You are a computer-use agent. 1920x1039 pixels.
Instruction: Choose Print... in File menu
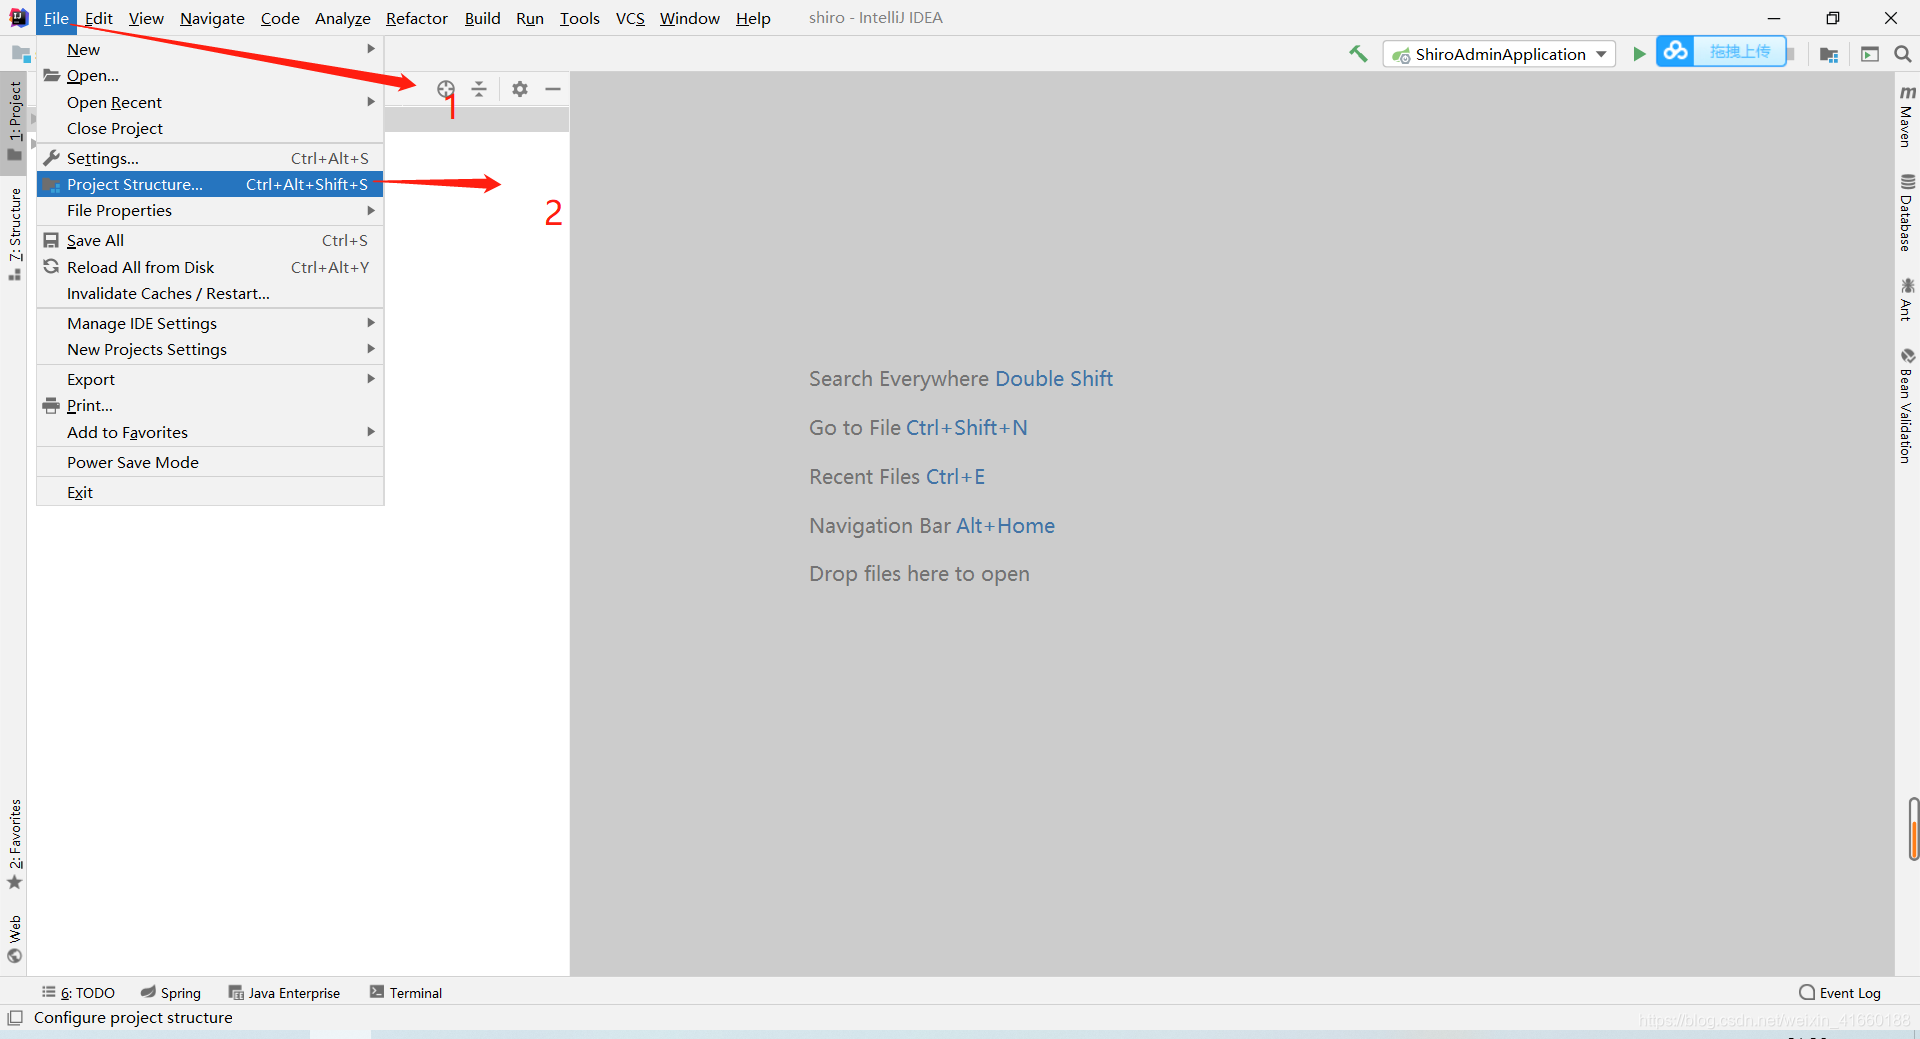[210, 405]
